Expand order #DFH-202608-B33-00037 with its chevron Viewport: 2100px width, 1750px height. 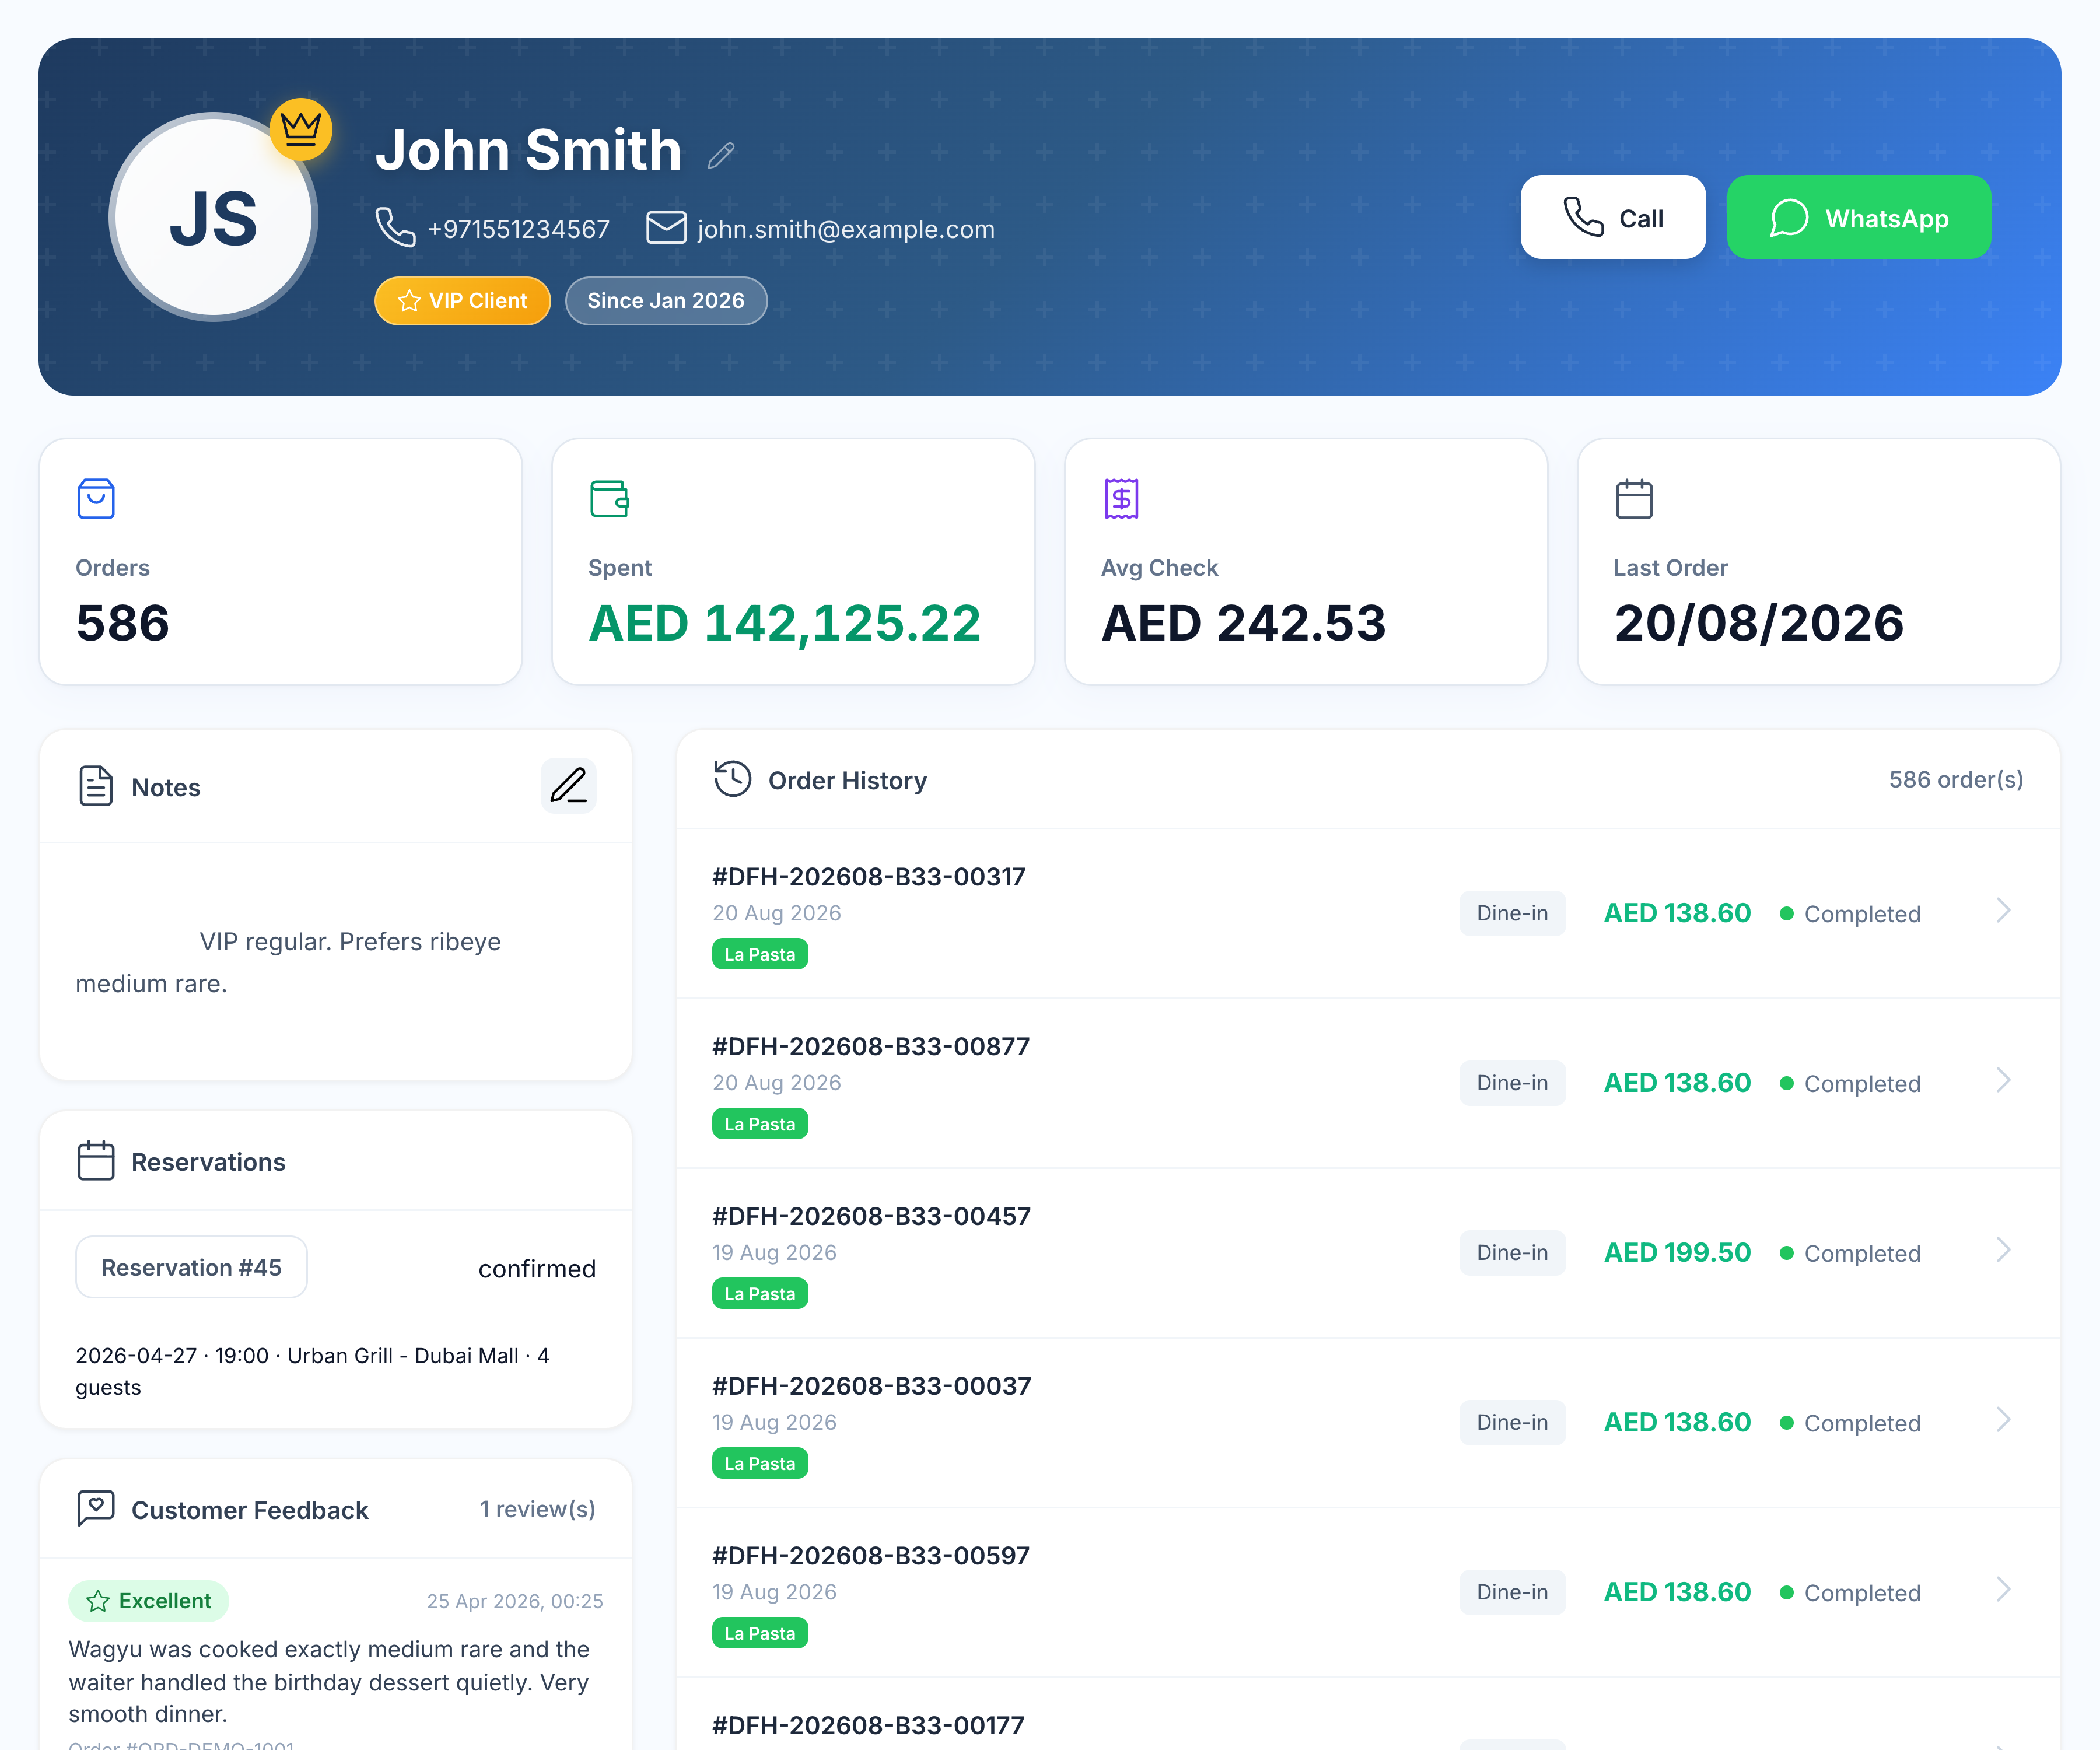click(2003, 1420)
